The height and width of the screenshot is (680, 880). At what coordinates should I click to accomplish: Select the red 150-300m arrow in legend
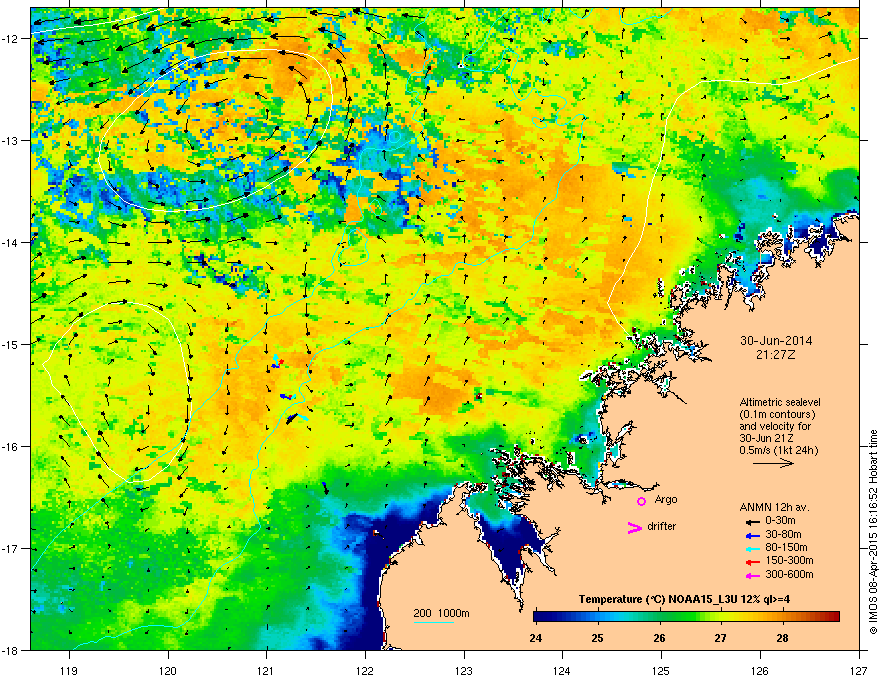click(x=752, y=562)
